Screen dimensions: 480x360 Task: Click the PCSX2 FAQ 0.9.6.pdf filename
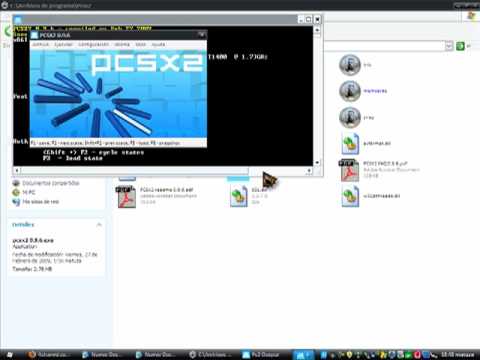(x=385, y=163)
